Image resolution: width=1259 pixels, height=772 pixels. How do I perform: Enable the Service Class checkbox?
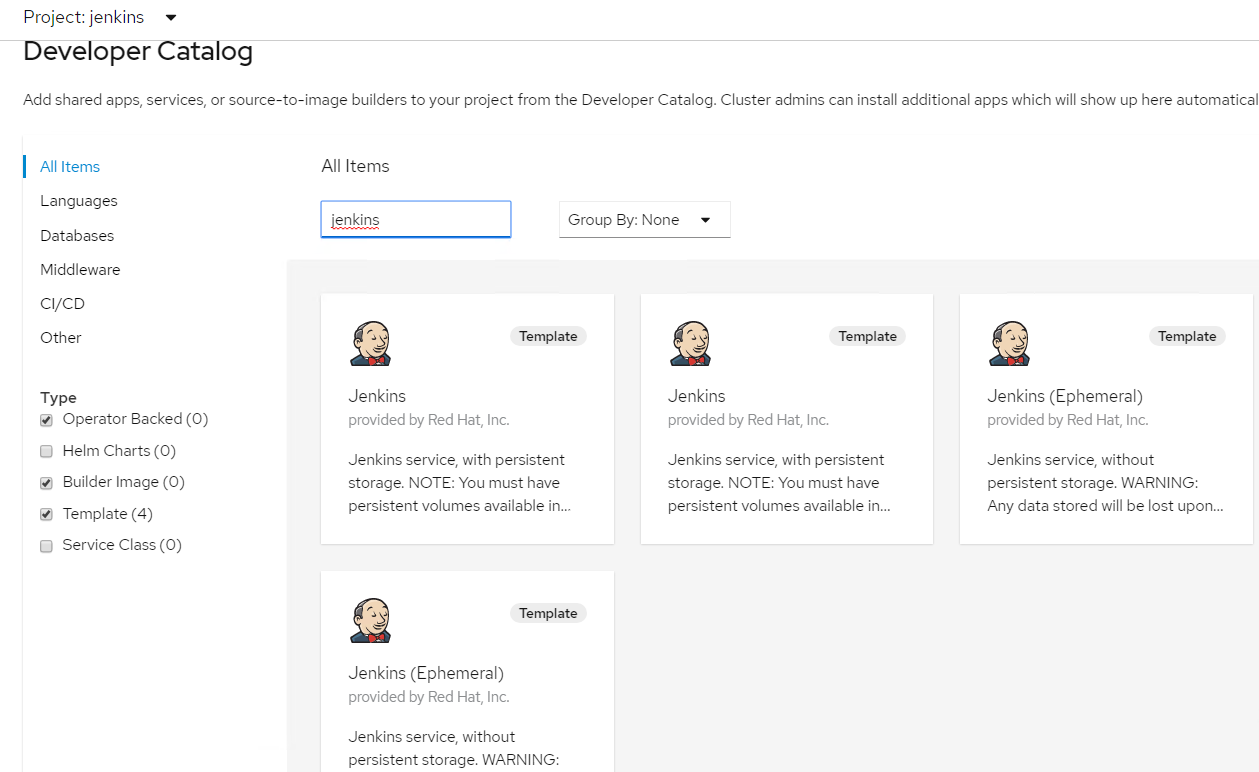tap(46, 546)
